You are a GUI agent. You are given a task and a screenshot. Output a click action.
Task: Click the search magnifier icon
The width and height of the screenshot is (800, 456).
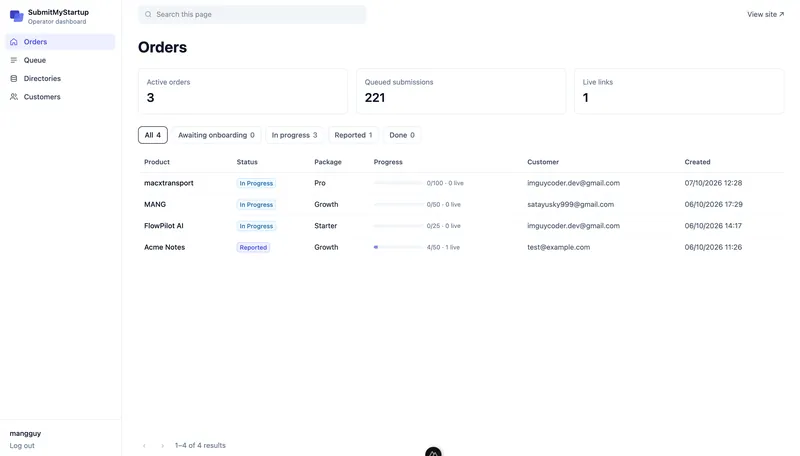(148, 14)
